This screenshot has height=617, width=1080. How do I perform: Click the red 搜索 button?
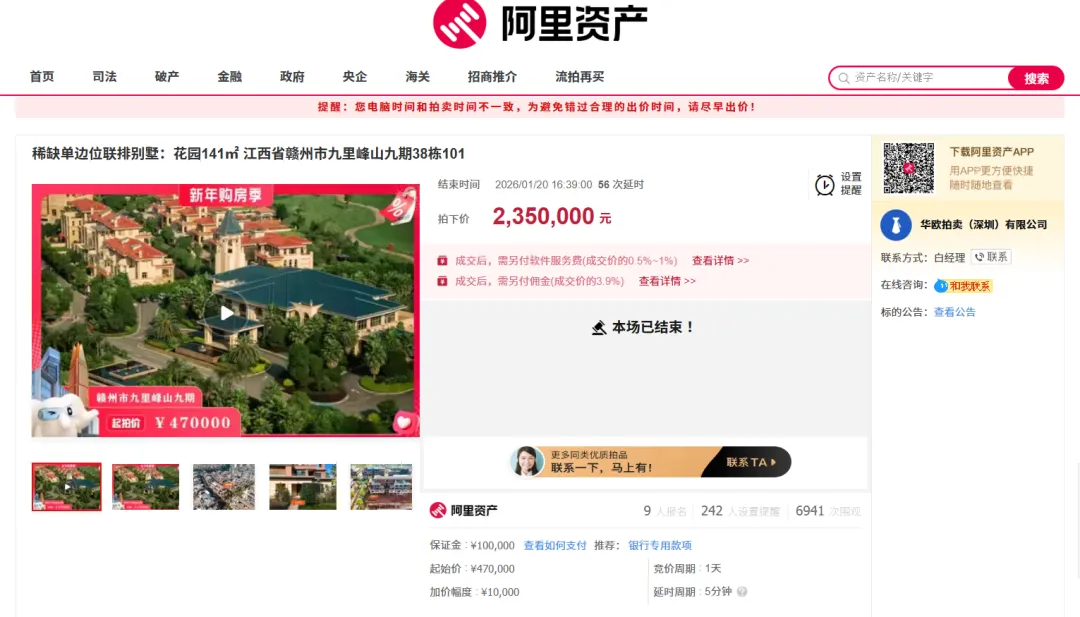point(1036,78)
